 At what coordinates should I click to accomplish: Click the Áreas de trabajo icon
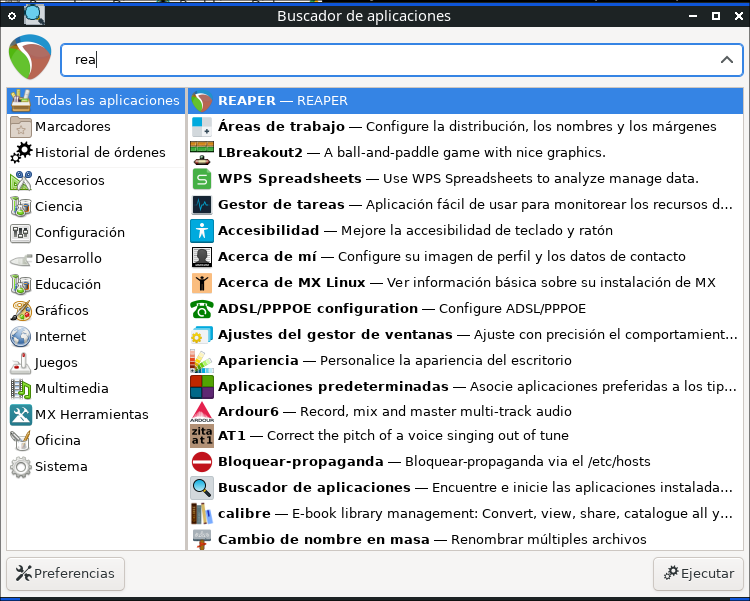click(x=201, y=127)
